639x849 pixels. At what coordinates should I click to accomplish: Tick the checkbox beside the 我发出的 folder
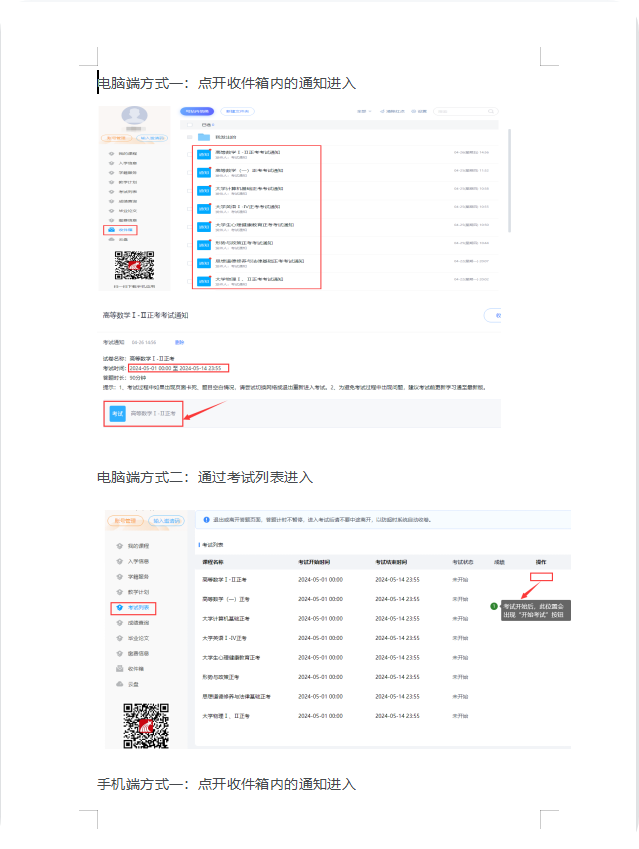[187, 137]
